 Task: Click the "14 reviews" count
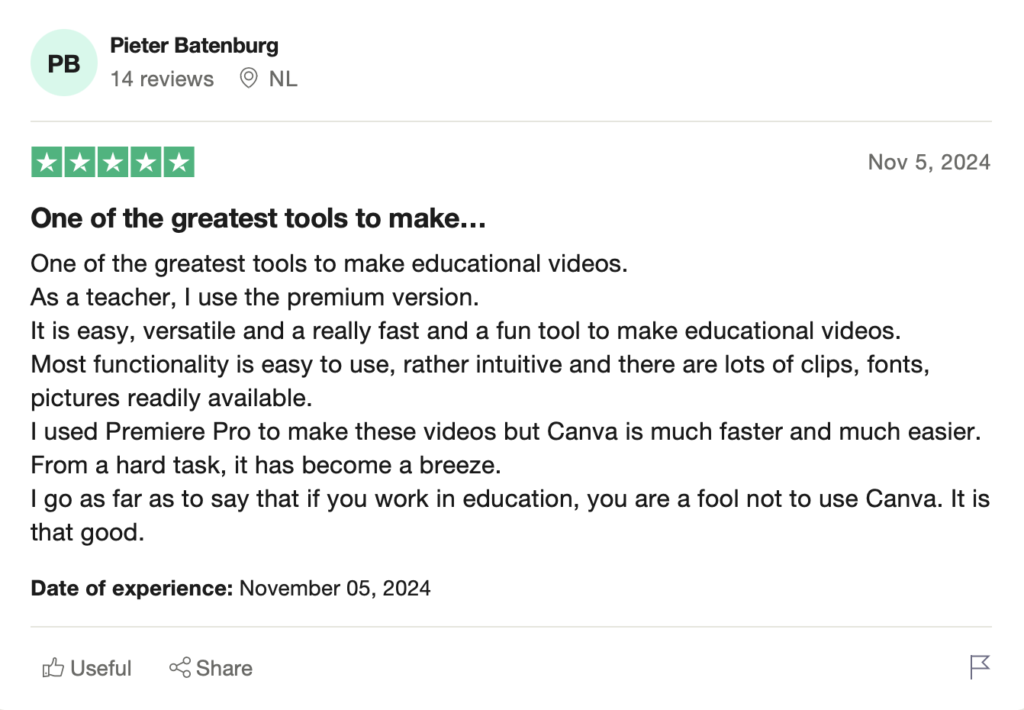[x=162, y=79]
